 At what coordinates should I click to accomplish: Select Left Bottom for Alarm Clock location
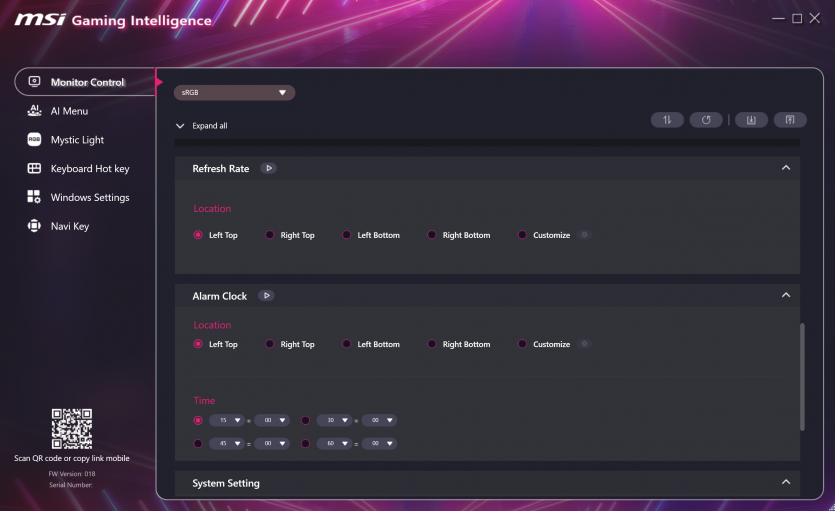tap(347, 344)
